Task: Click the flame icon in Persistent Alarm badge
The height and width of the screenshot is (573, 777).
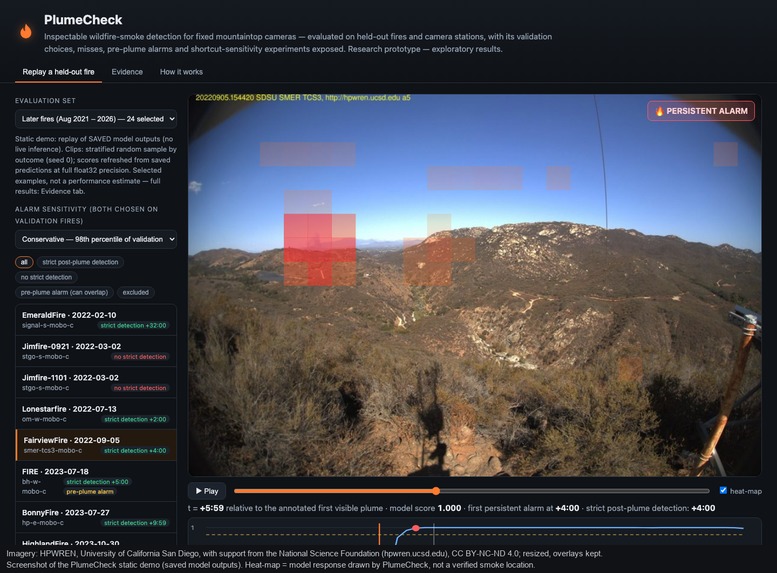Action: 659,112
